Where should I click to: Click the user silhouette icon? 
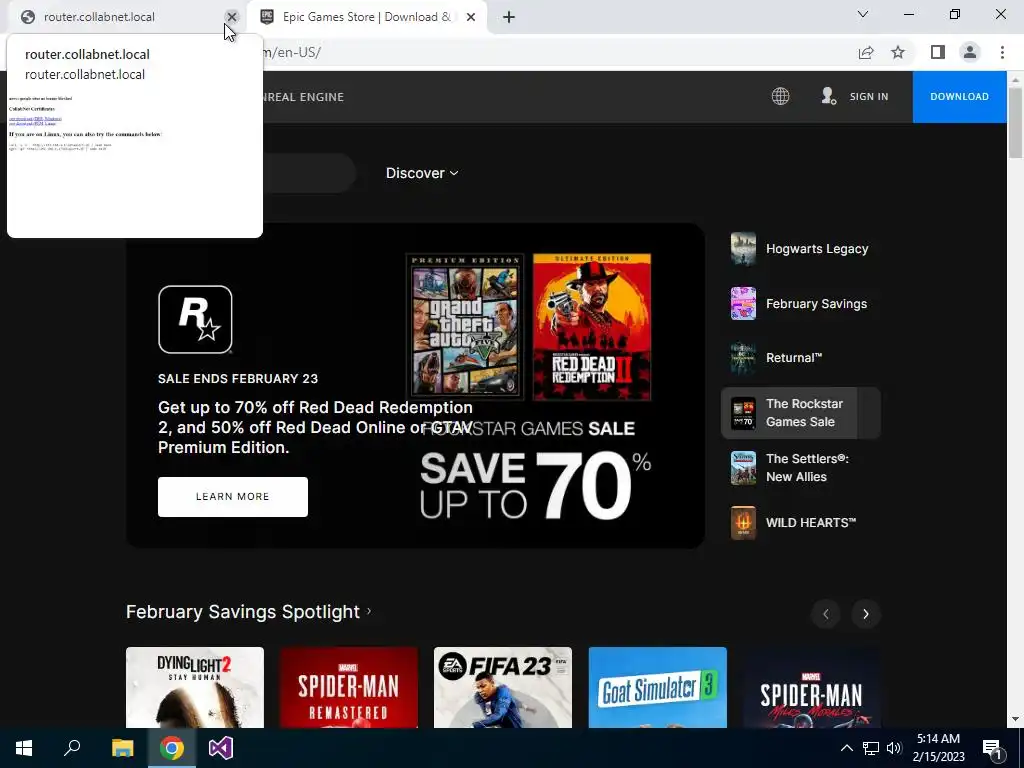point(829,97)
